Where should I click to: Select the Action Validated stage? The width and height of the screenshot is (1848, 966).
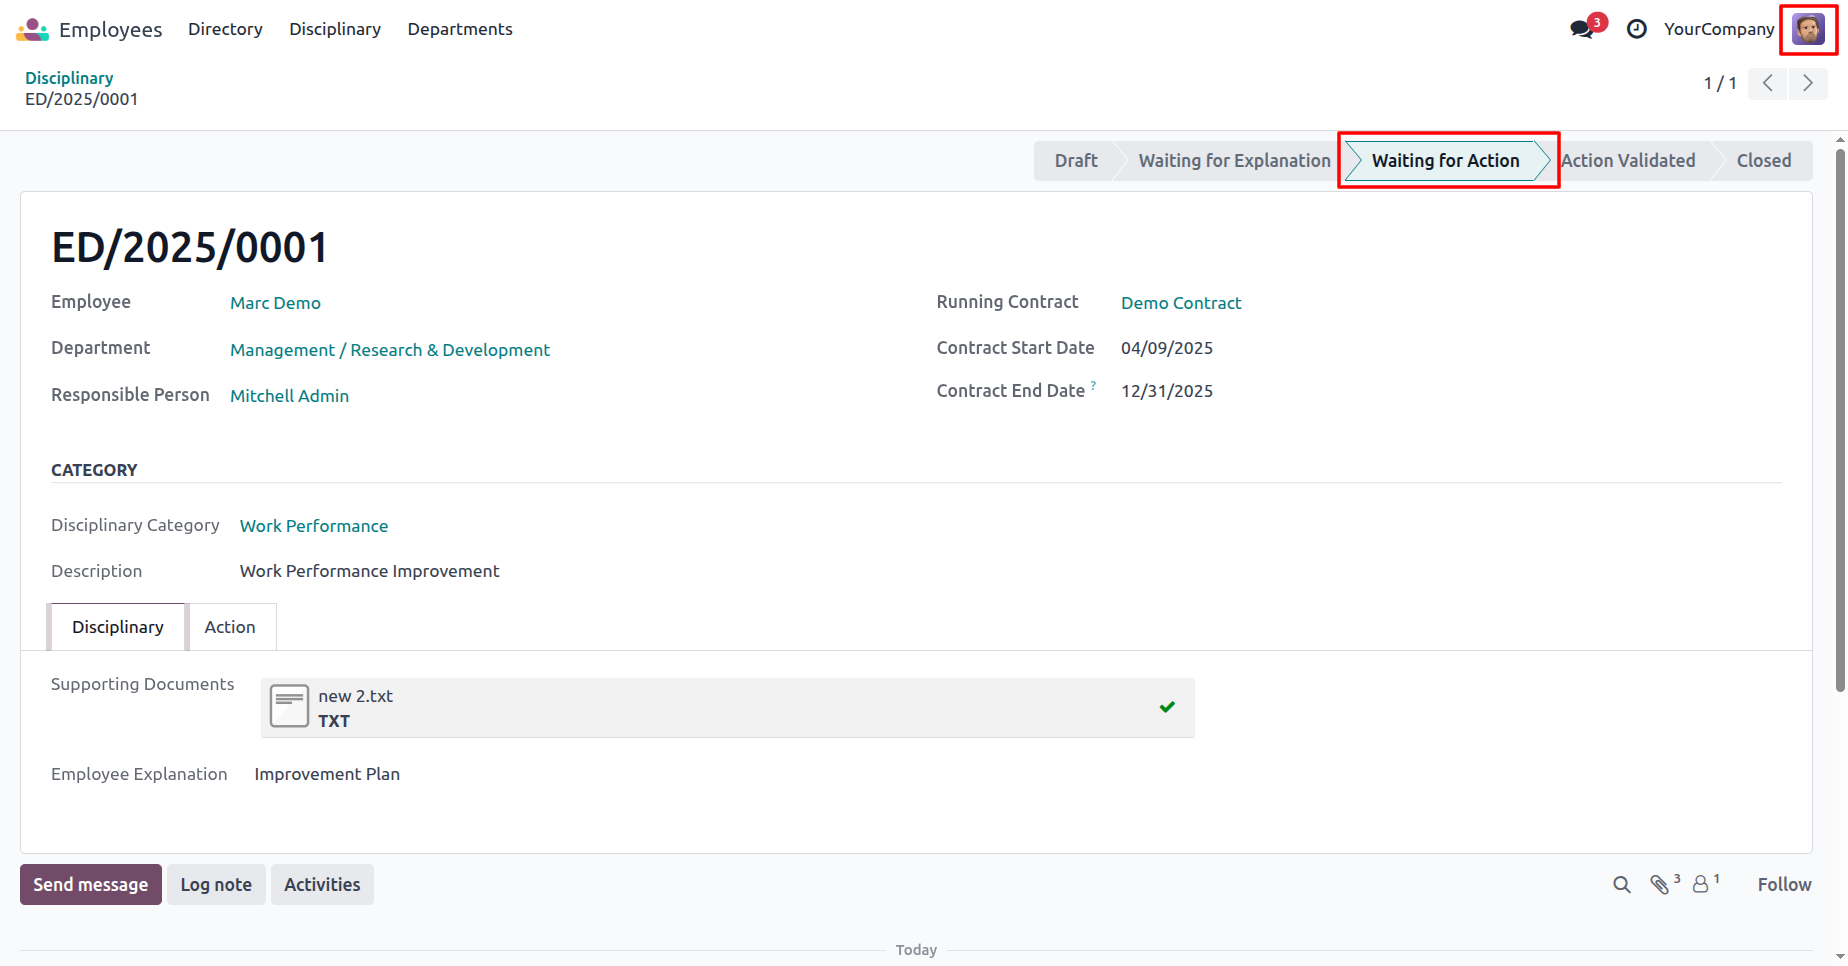click(x=1628, y=161)
